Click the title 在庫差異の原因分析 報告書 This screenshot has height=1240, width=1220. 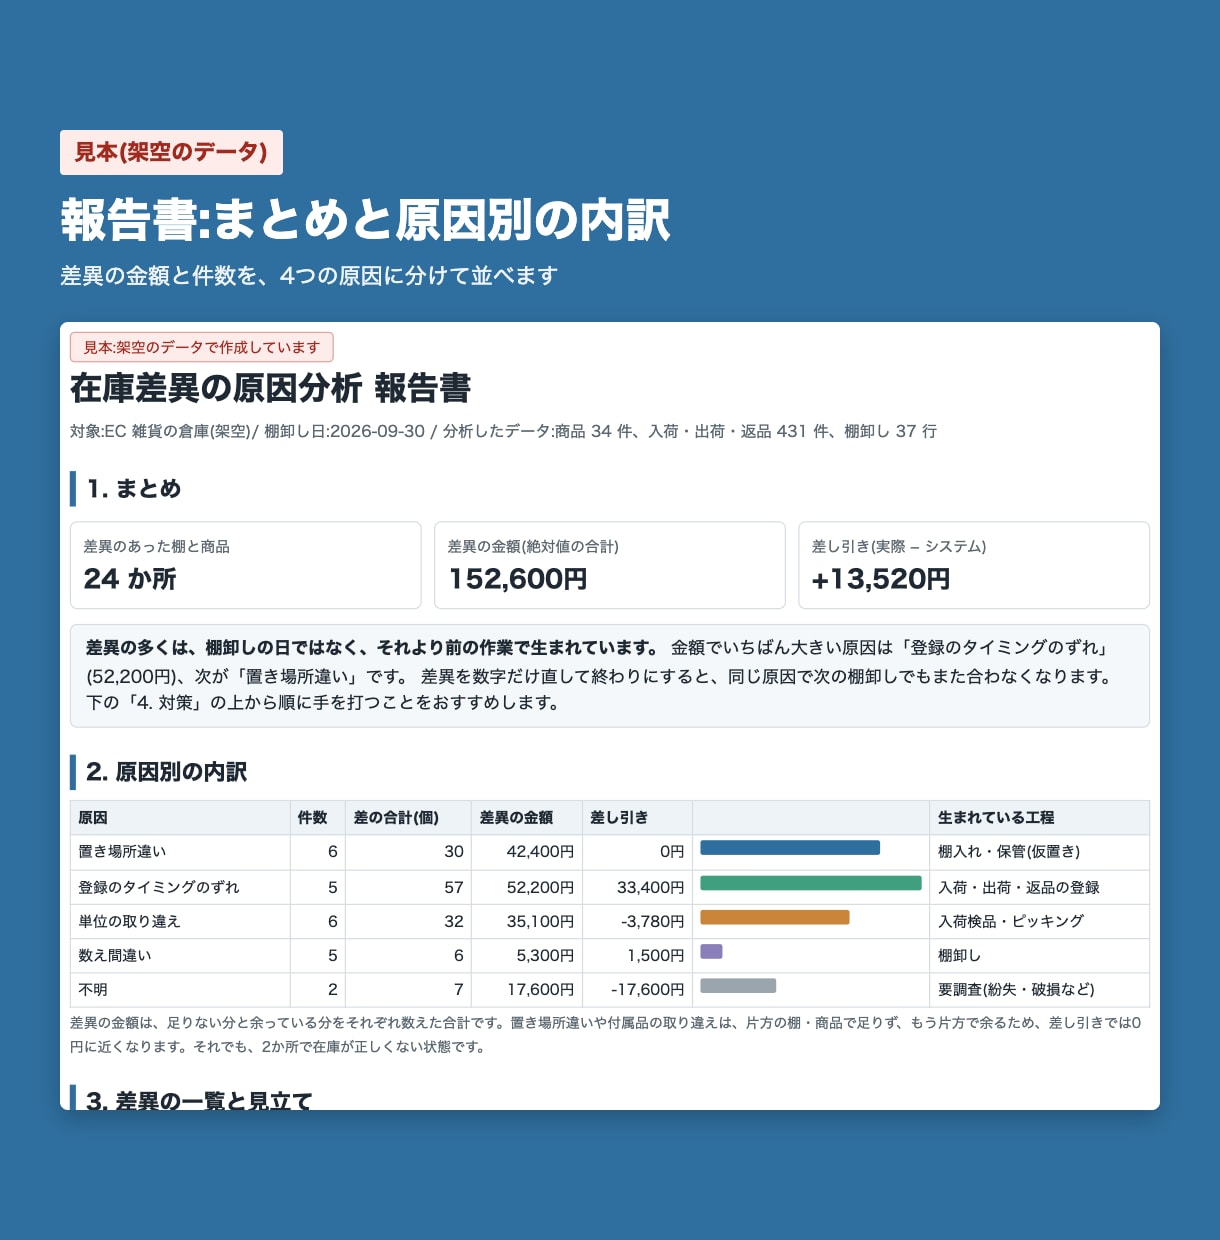(270, 388)
